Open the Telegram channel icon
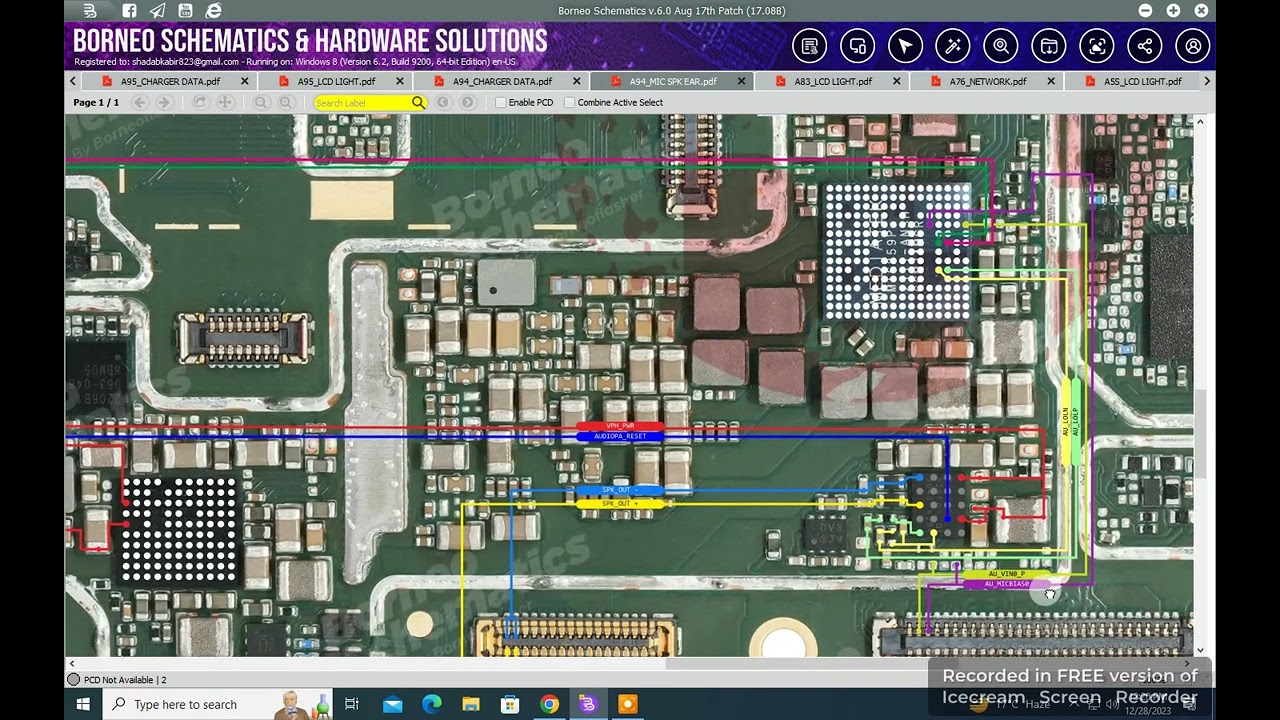 (157, 11)
